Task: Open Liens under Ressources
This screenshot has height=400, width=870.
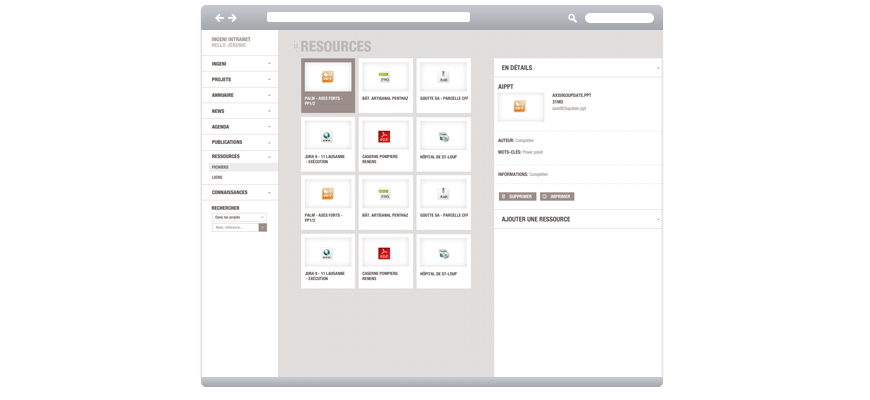Action: pyautogui.click(x=218, y=177)
